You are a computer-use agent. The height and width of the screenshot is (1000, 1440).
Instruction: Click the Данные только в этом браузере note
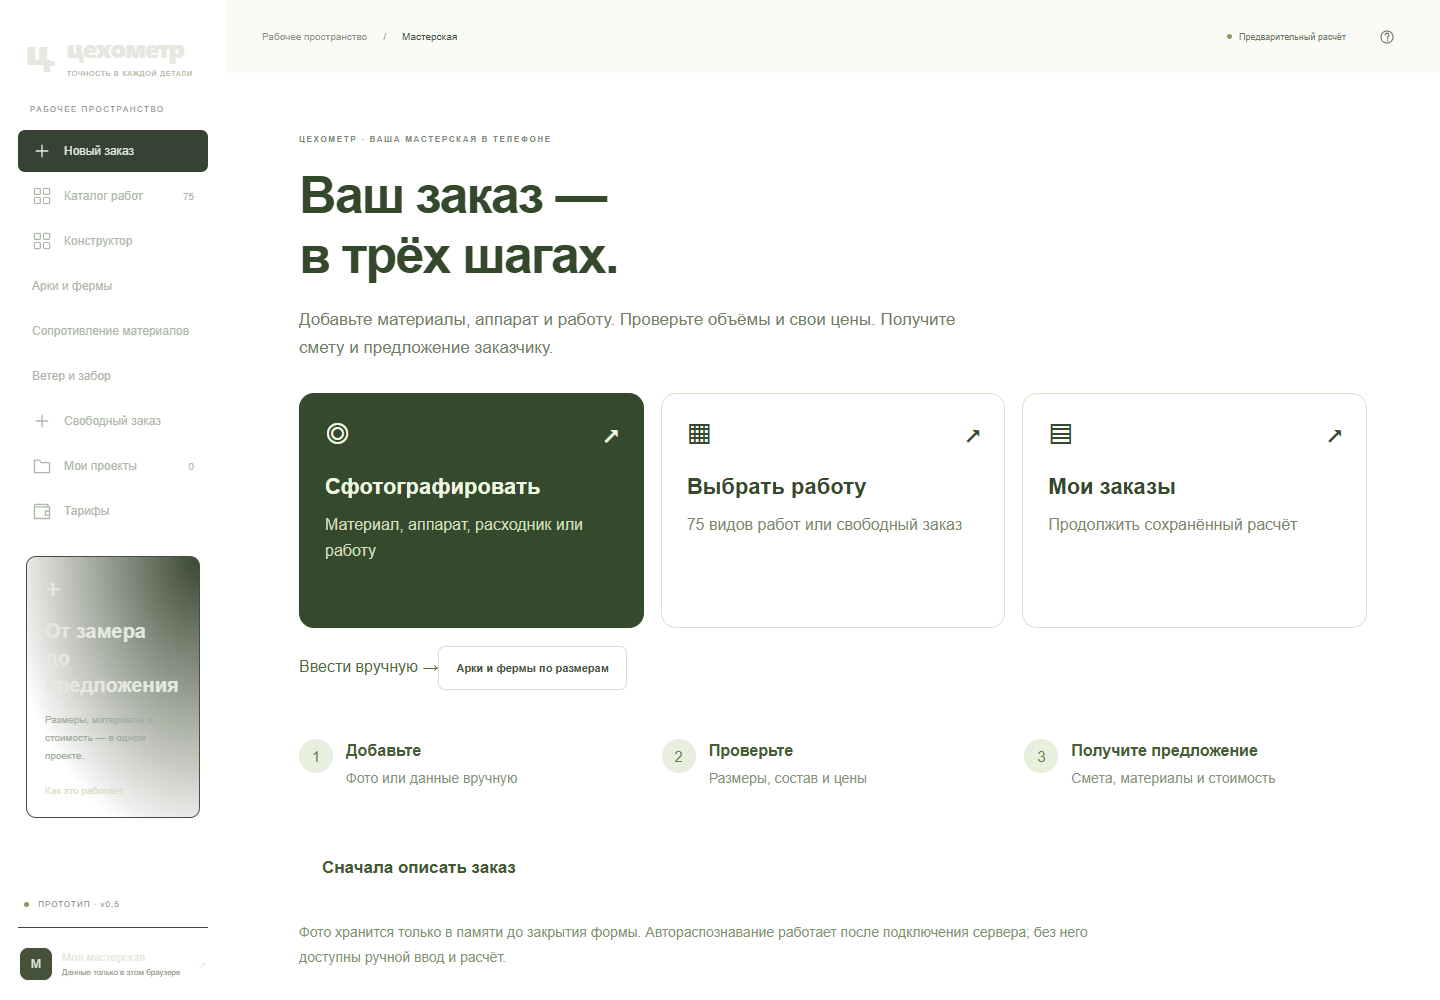click(x=121, y=972)
